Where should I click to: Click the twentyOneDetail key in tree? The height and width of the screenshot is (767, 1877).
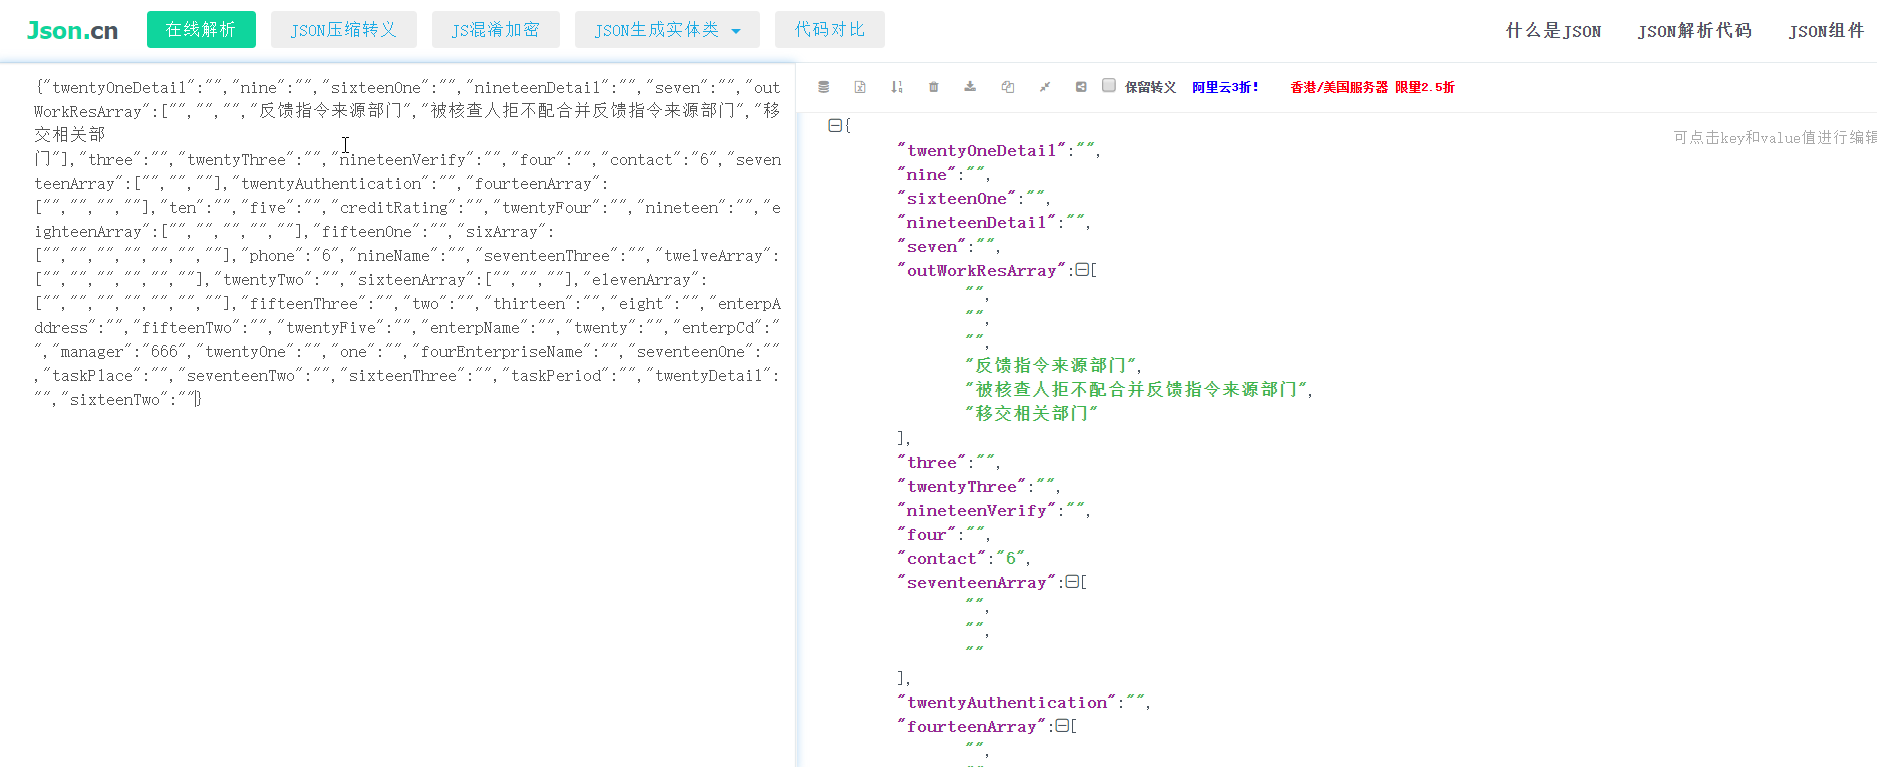pyautogui.click(x=981, y=150)
